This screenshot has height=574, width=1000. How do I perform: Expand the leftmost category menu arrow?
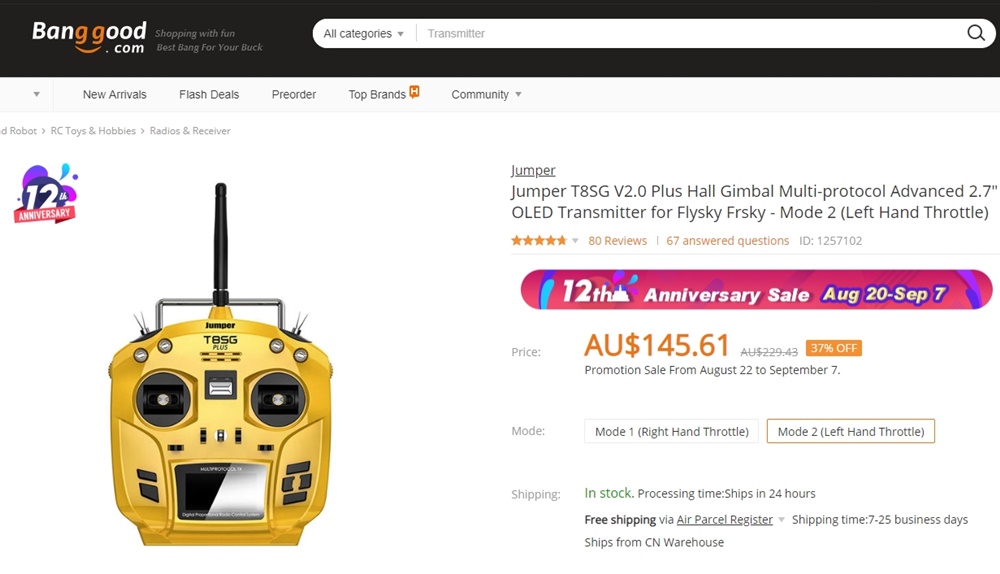[36, 94]
